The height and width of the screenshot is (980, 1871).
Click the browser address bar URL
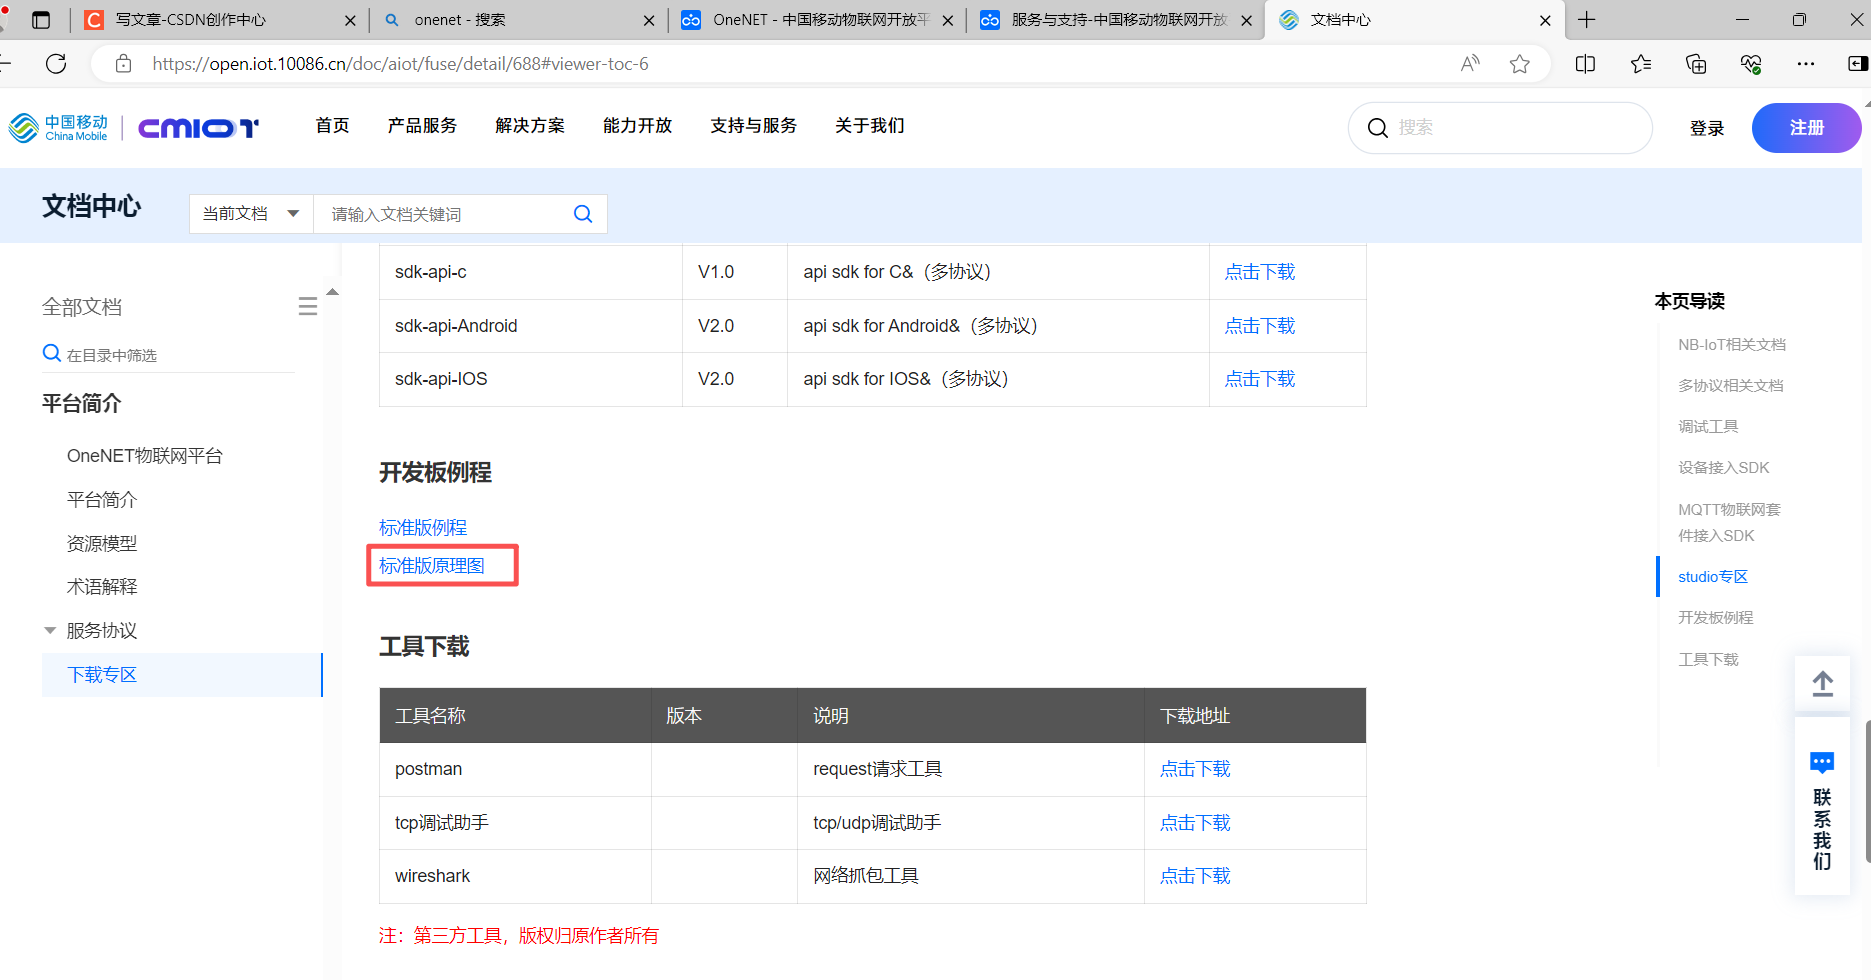pyautogui.click(x=400, y=64)
